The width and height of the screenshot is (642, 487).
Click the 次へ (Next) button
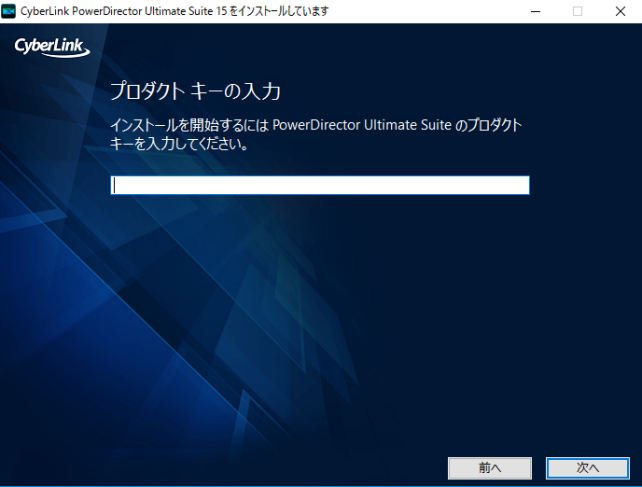588,468
